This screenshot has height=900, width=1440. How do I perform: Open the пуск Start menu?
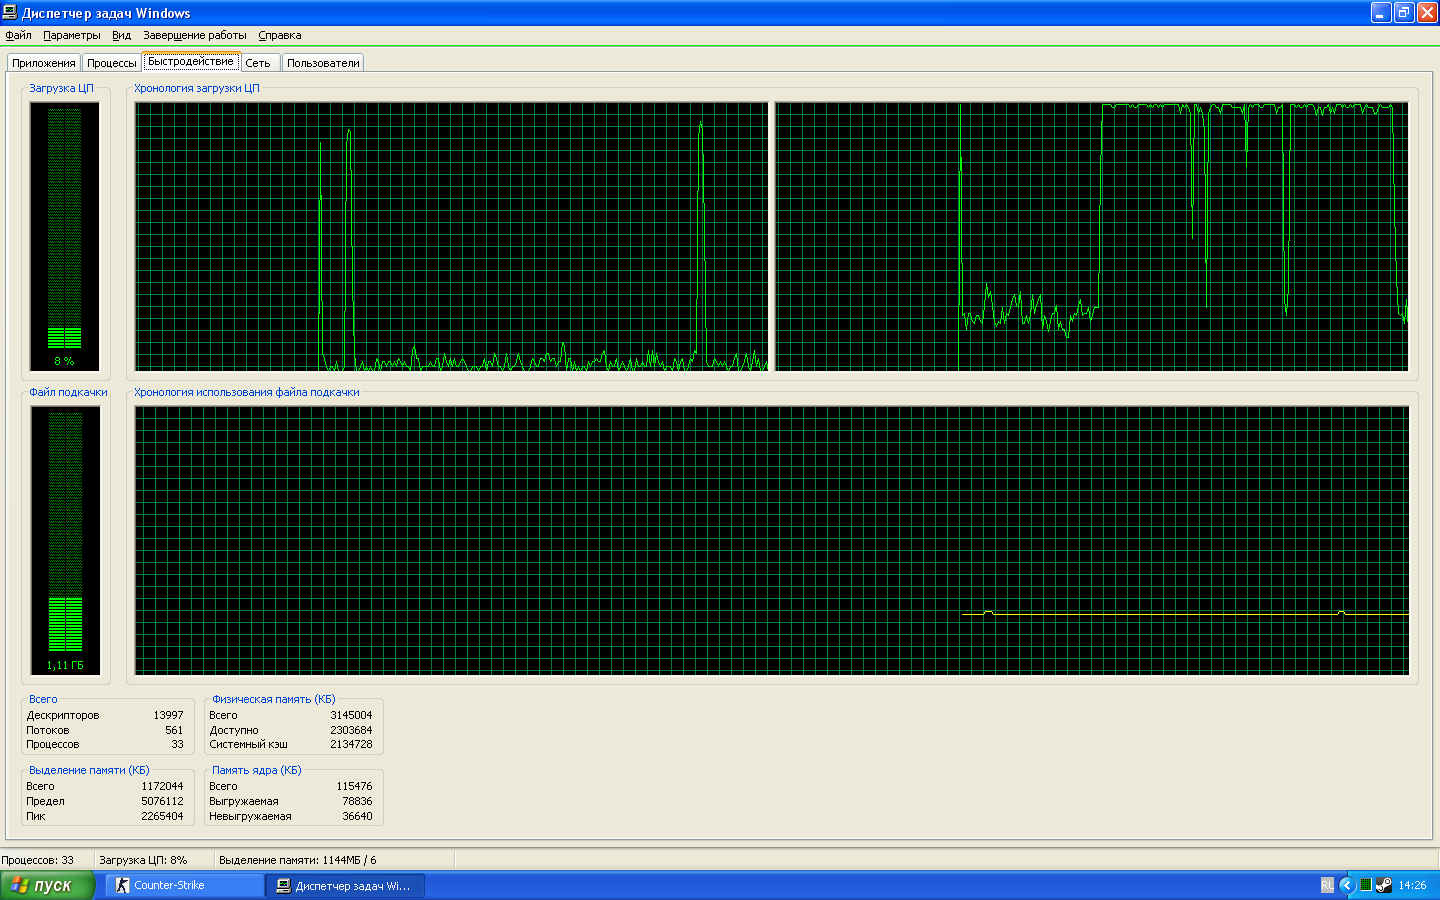[47, 885]
